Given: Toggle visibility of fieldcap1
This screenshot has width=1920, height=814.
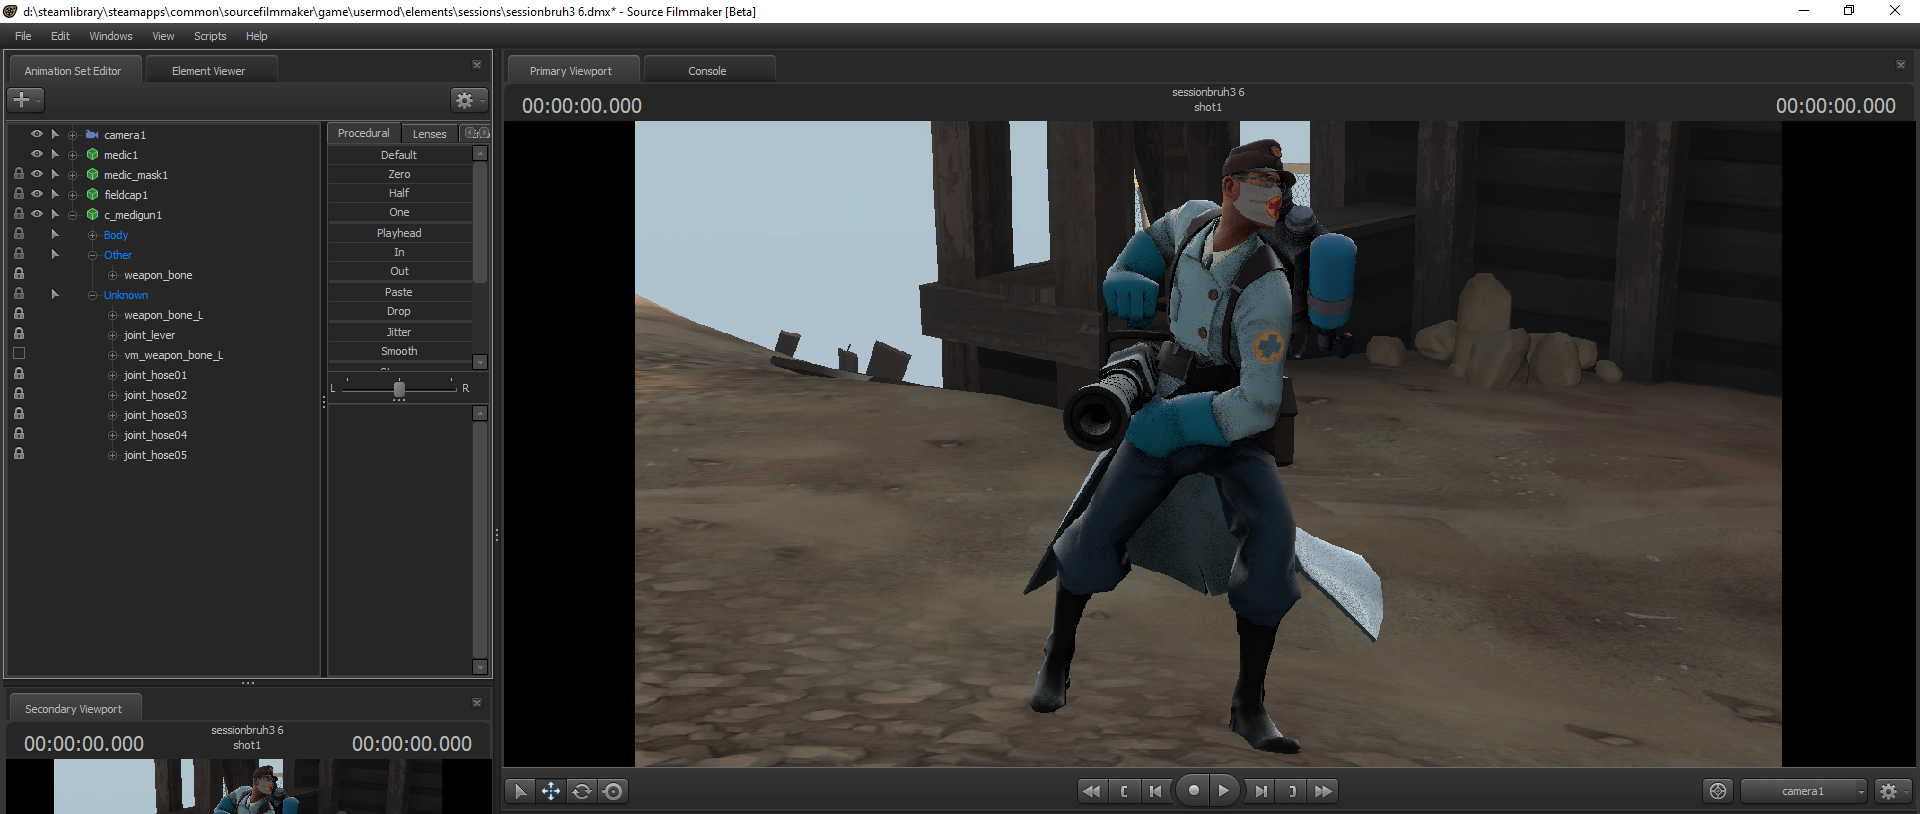Looking at the screenshot, I should pyautogui.click(x=37, y=194).
